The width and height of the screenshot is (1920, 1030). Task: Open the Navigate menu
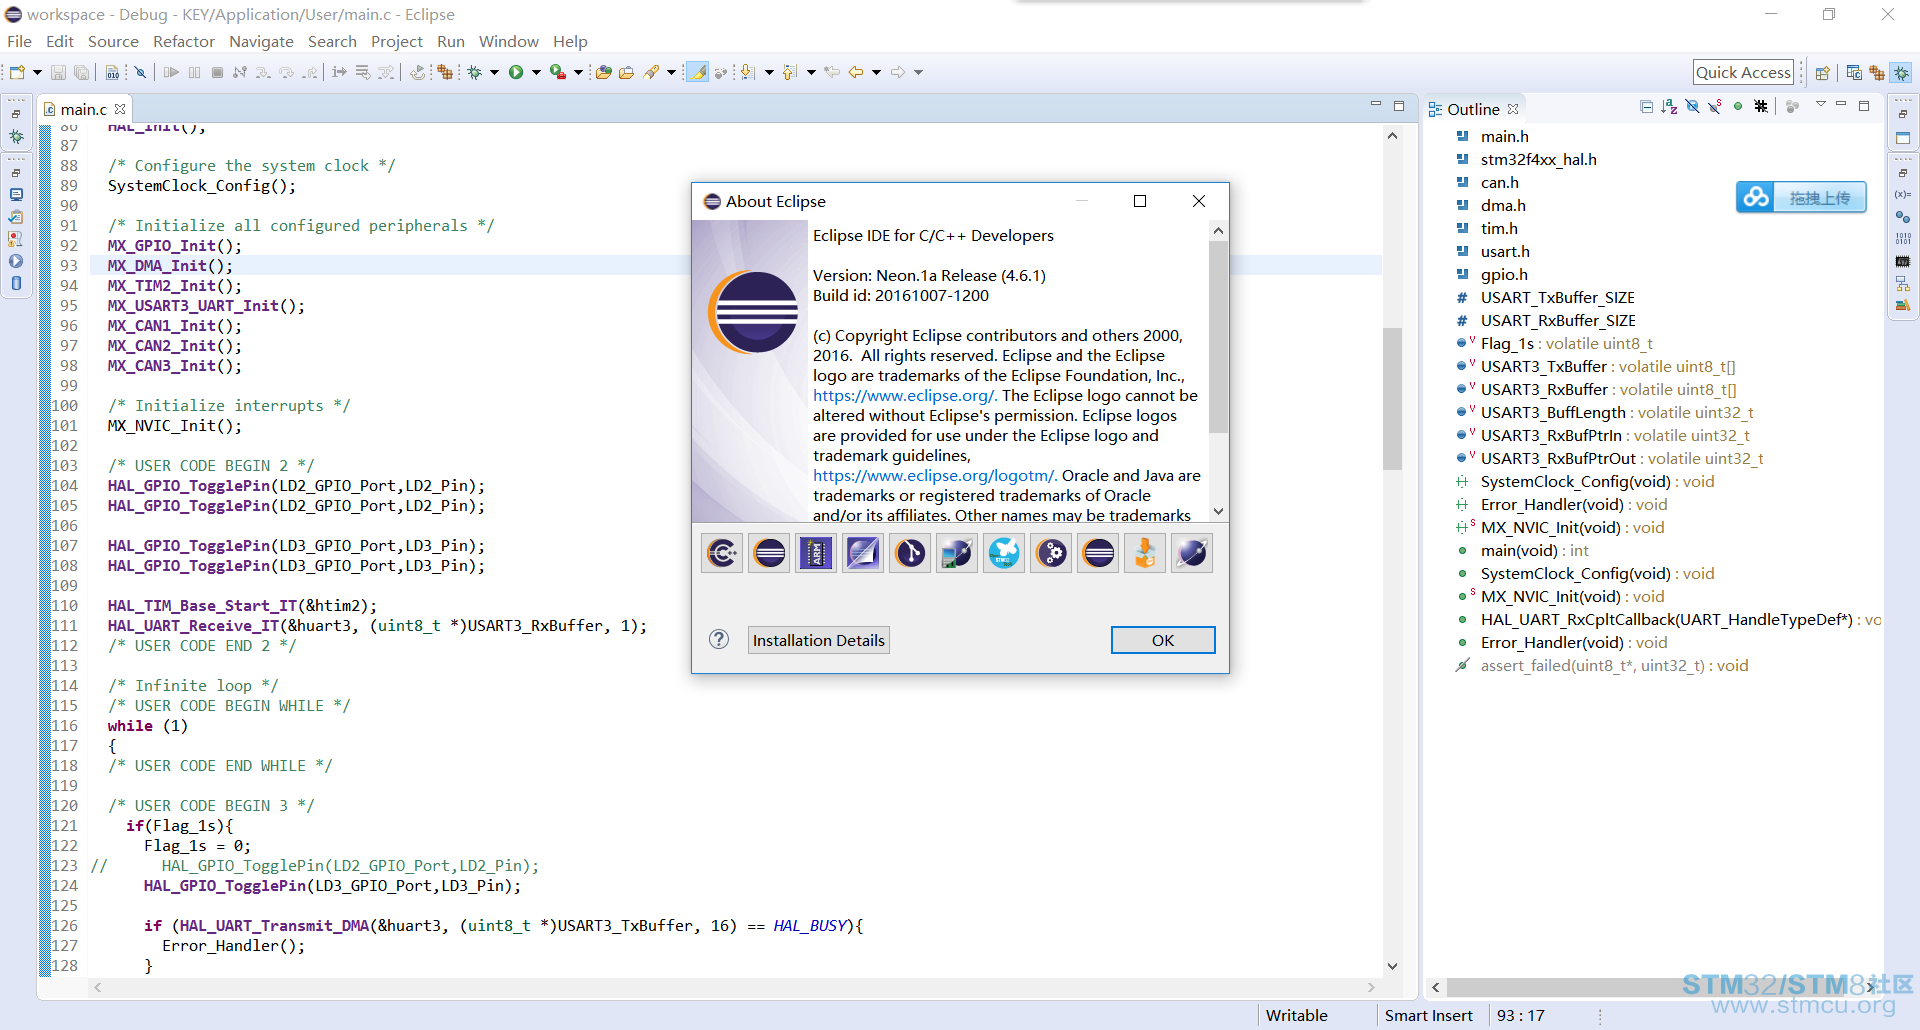(261, 41)
